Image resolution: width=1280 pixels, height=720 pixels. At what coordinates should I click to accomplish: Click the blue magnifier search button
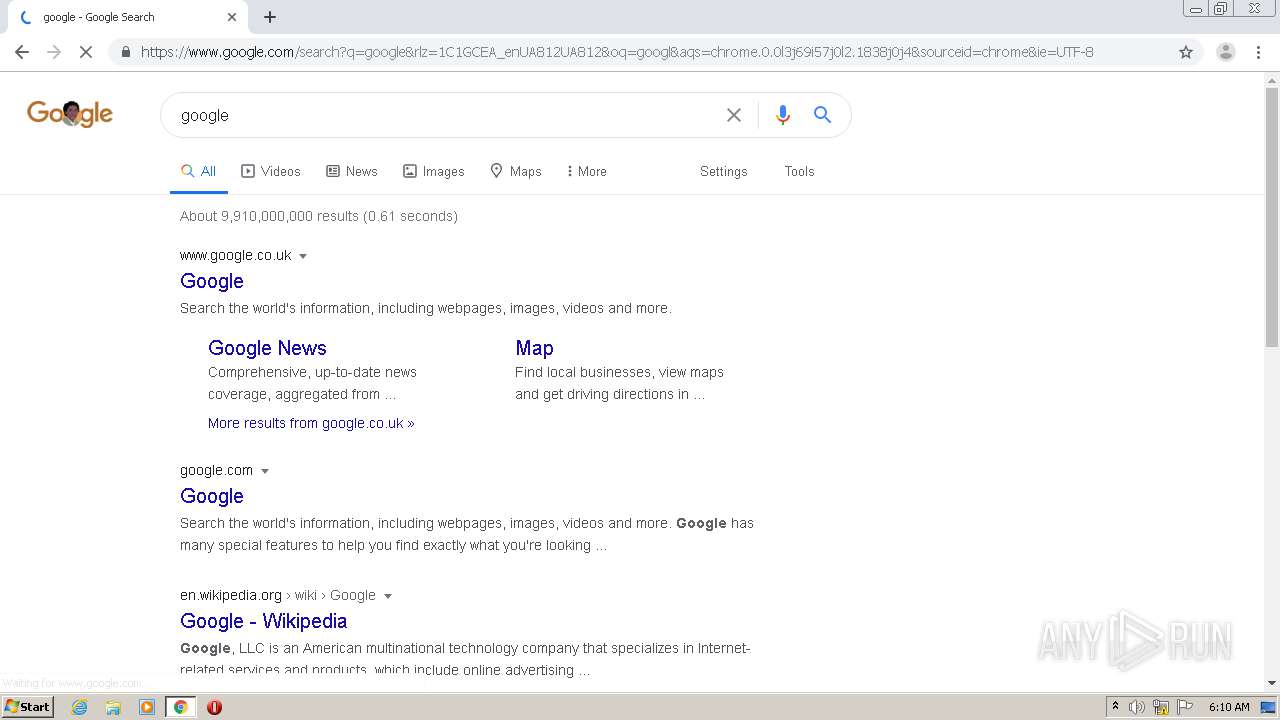click(822, 115)
